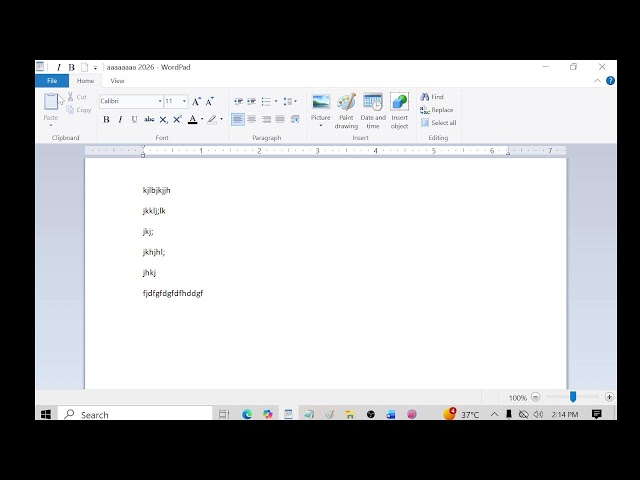
Task: Open WordPad Help
Action: [x=610, y=81]
